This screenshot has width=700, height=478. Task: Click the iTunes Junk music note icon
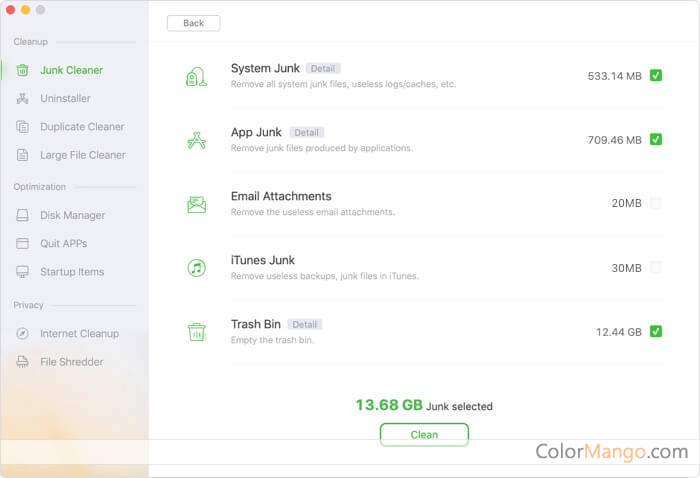(196, 268)
